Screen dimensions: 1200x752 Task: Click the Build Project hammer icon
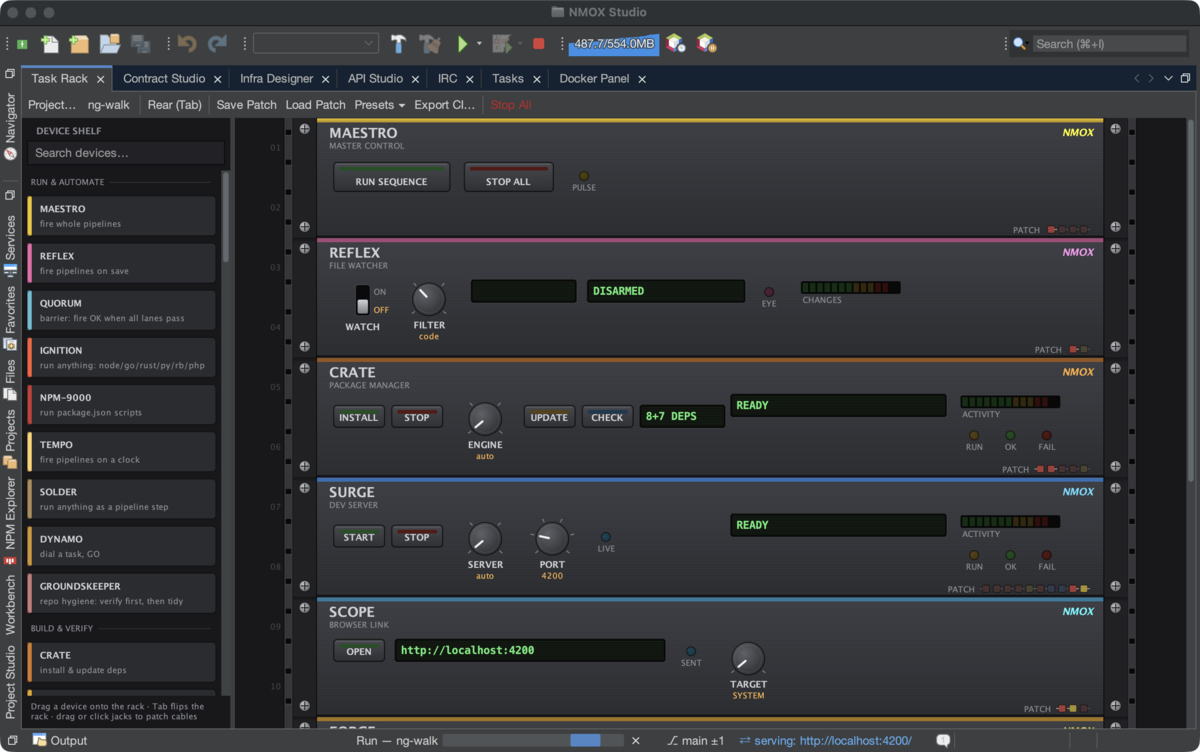(399, 44)
